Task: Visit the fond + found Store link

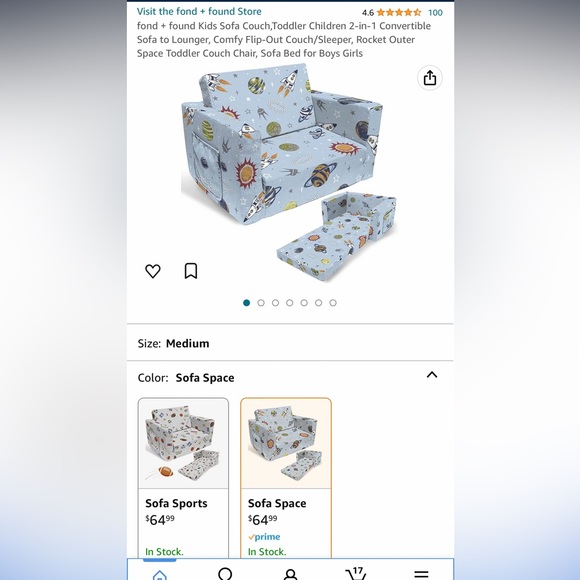Action: [199, 11]
